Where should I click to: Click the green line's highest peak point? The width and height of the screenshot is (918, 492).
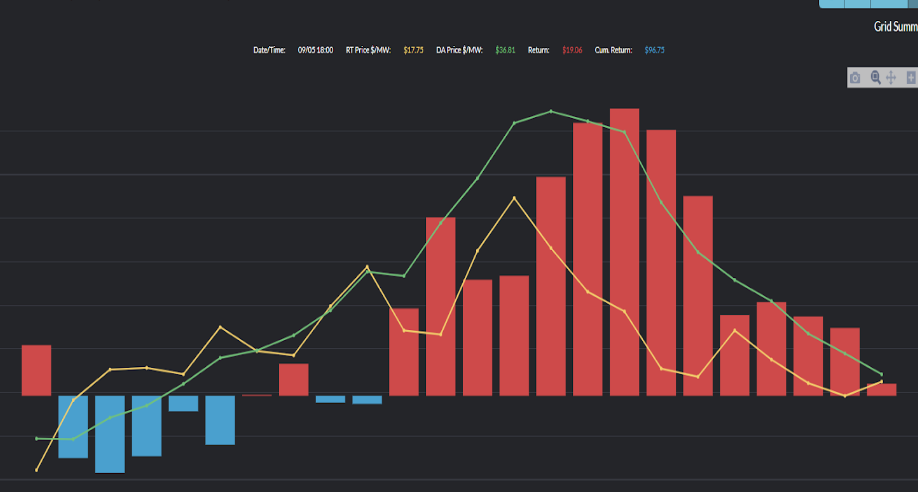[551, 111]
